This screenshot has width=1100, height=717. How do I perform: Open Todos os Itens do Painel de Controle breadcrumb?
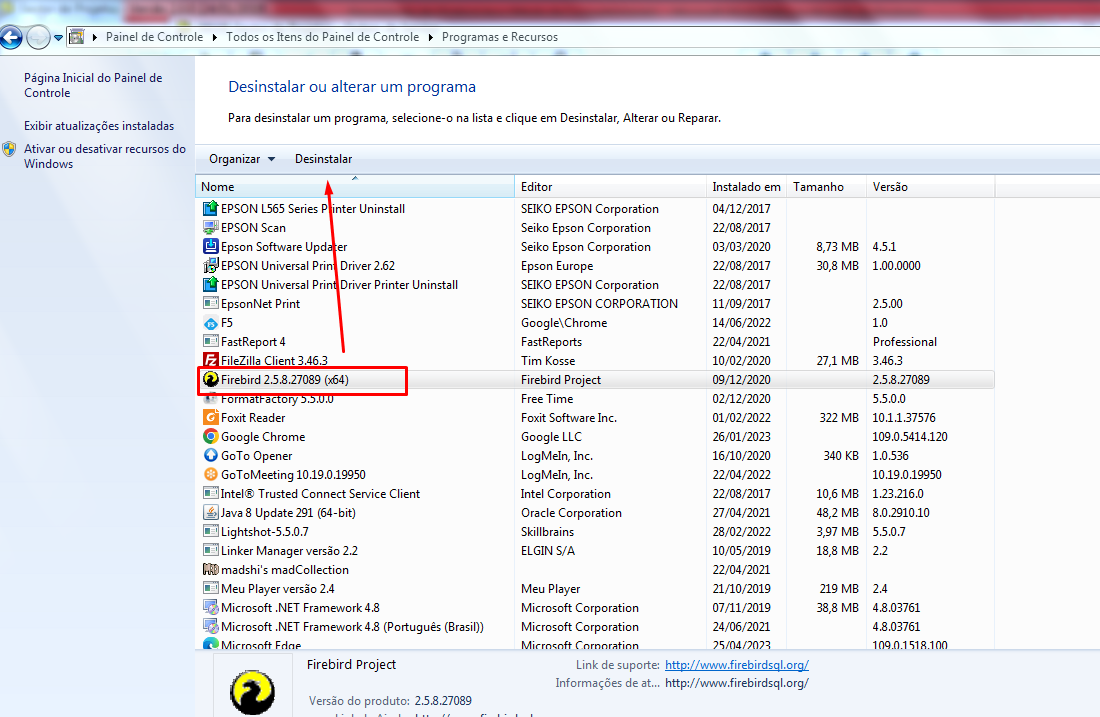point(322,37)
